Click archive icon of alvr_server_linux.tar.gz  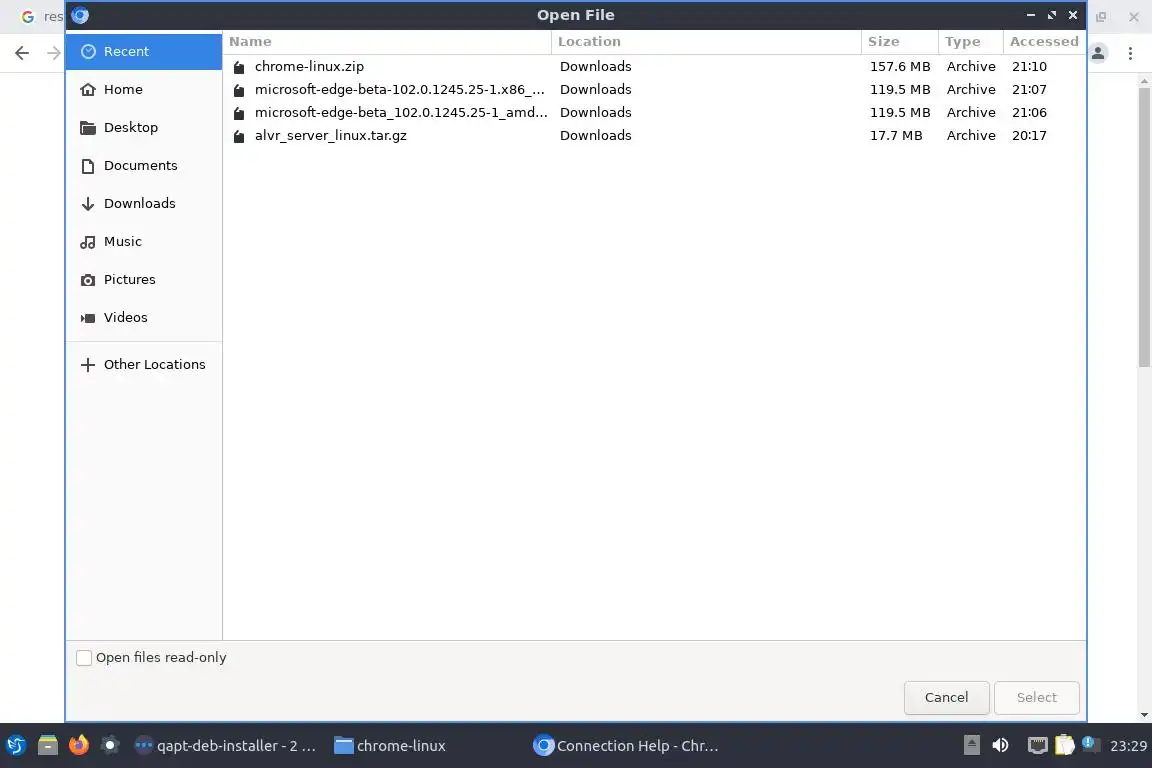239,137
